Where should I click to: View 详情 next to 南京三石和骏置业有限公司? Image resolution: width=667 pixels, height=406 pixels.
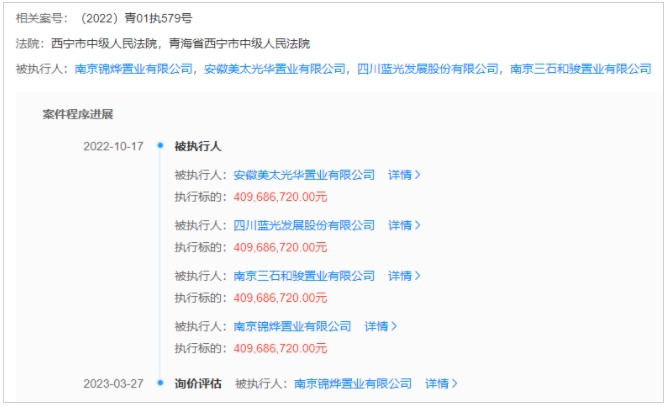(404, 276)
